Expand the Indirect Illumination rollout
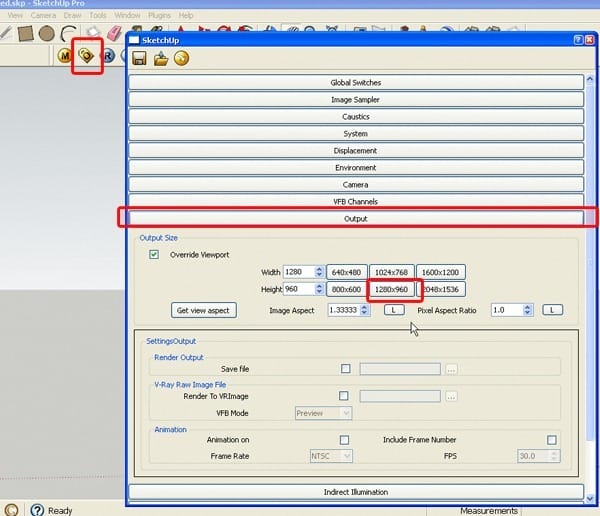 click(x=356, y=492)
